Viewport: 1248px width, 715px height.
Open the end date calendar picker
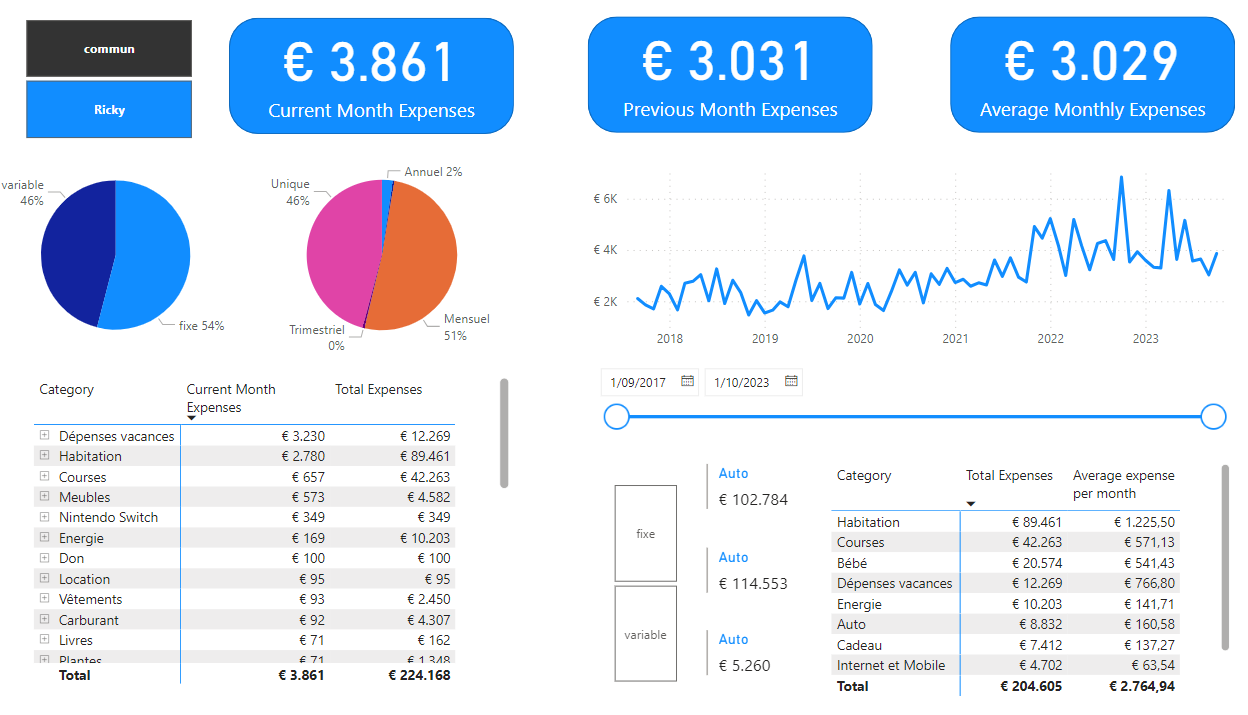(789, 381)
